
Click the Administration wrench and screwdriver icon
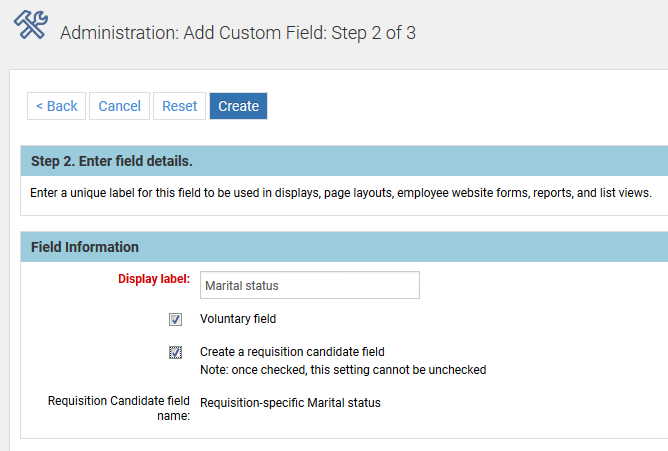click(31, 24)
